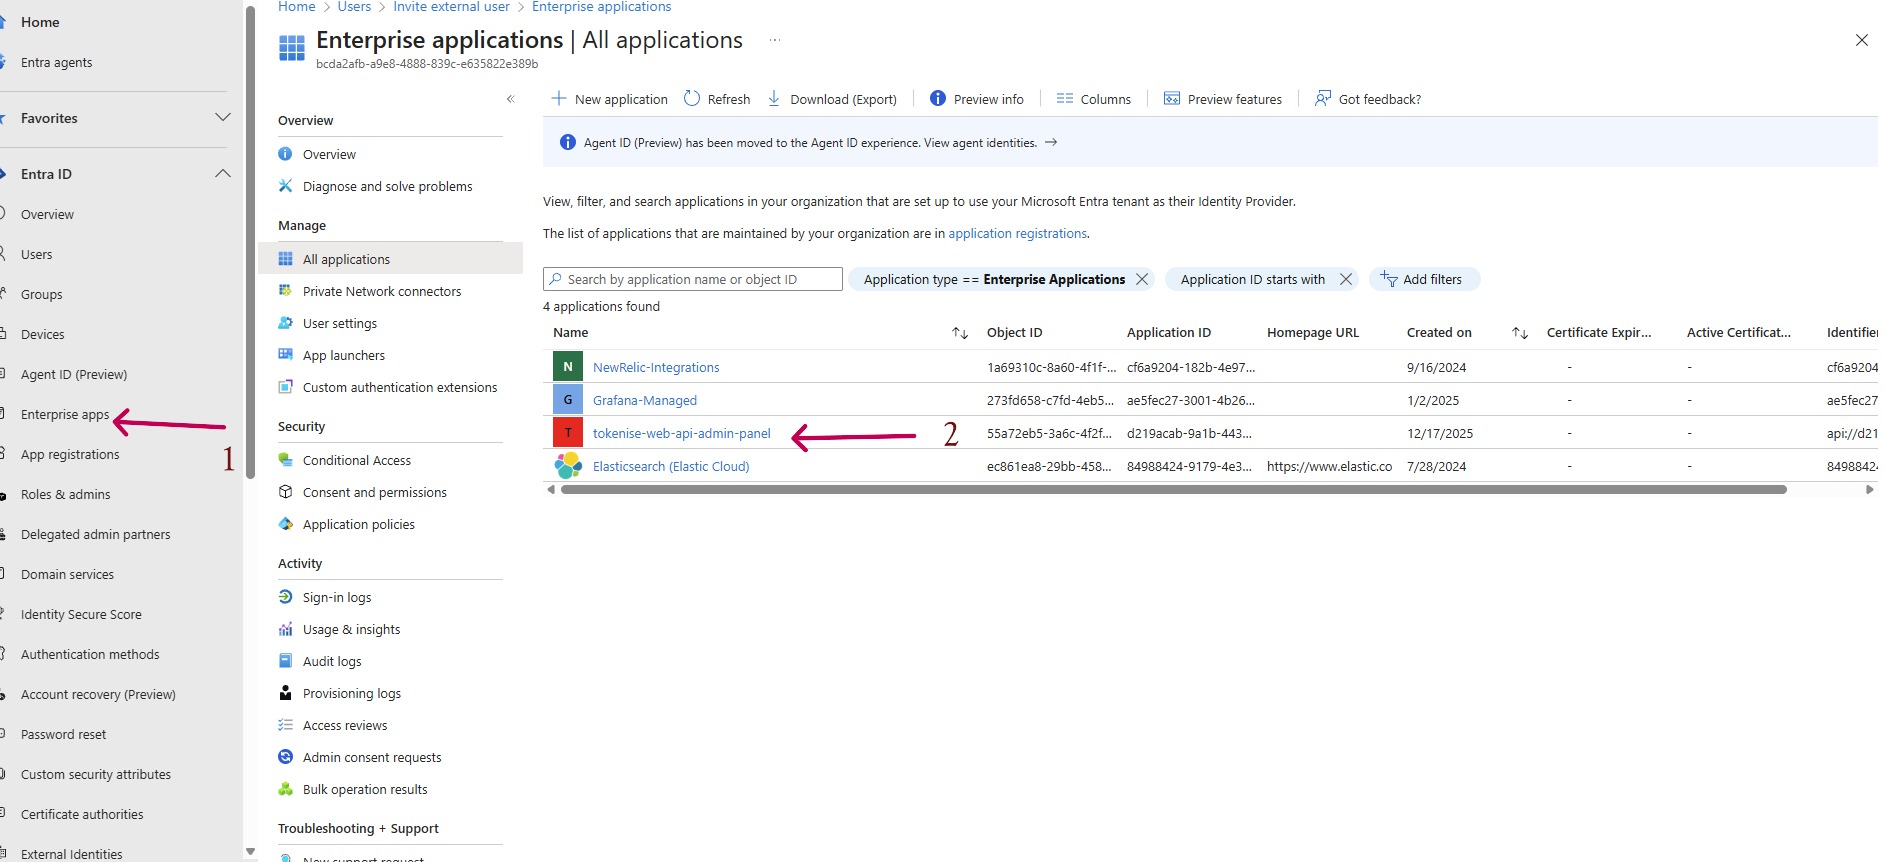Click the View agent identities arrow
The width and height of the screenshot is (1885, 862).
(1051, 142)
